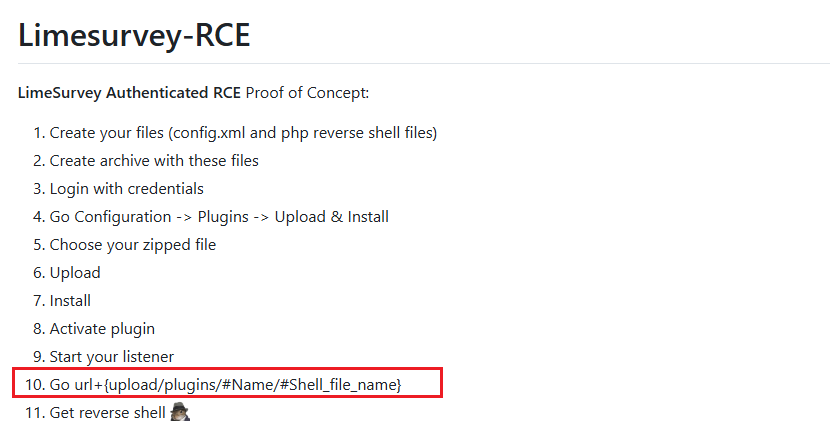
Task: Click upload/plugins path text in step 10
Action: pyautogui.click(x=163, y=385)
